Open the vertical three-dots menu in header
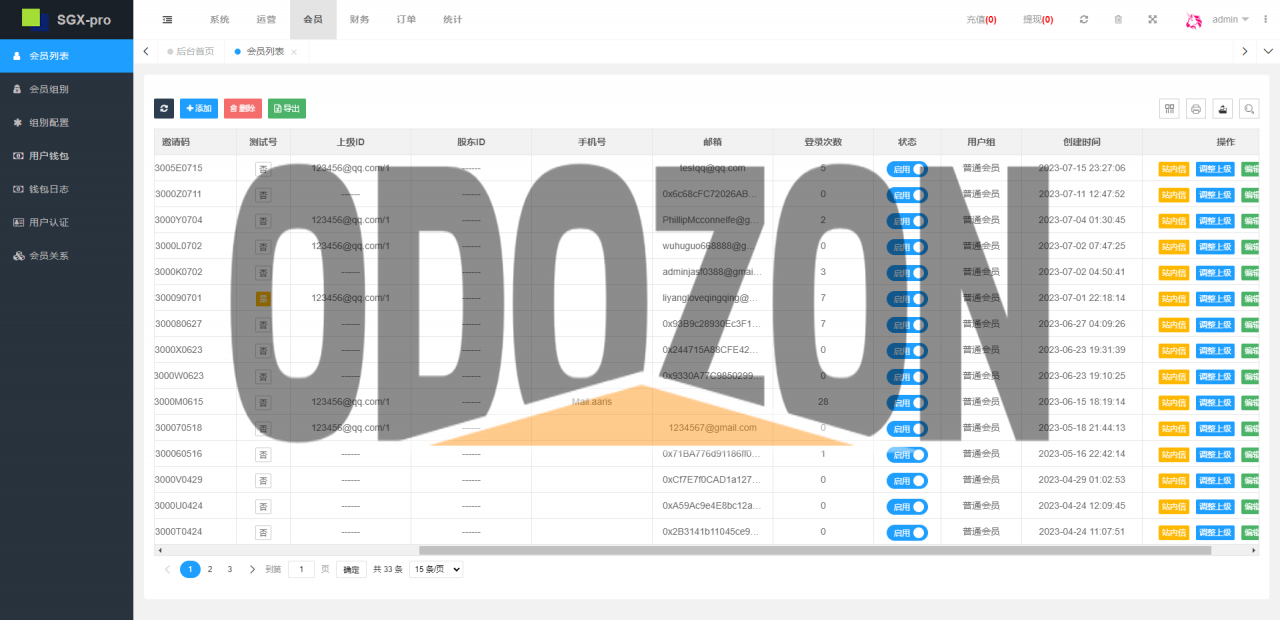Screen dimensions: 1280x620 click(x=1264, y=19)
